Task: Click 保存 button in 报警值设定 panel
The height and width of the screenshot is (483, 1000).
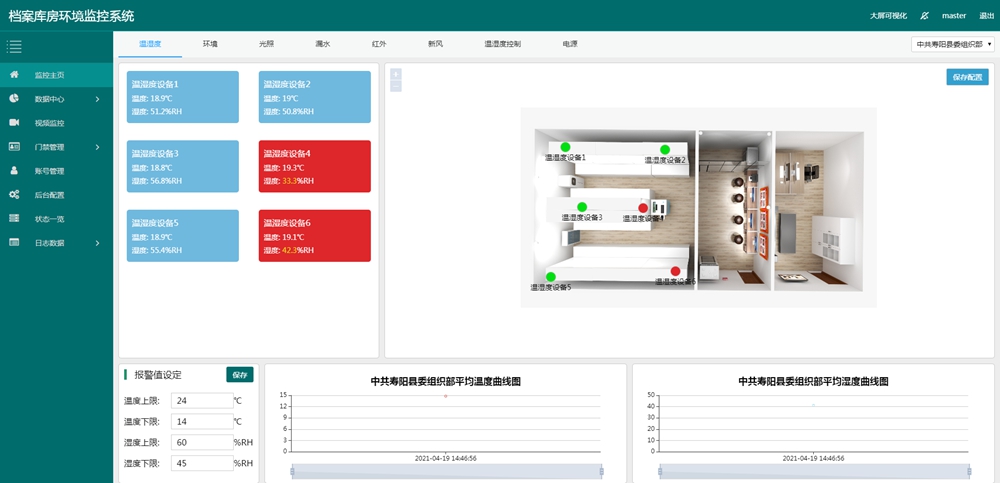Action: [x=240, y=375]
